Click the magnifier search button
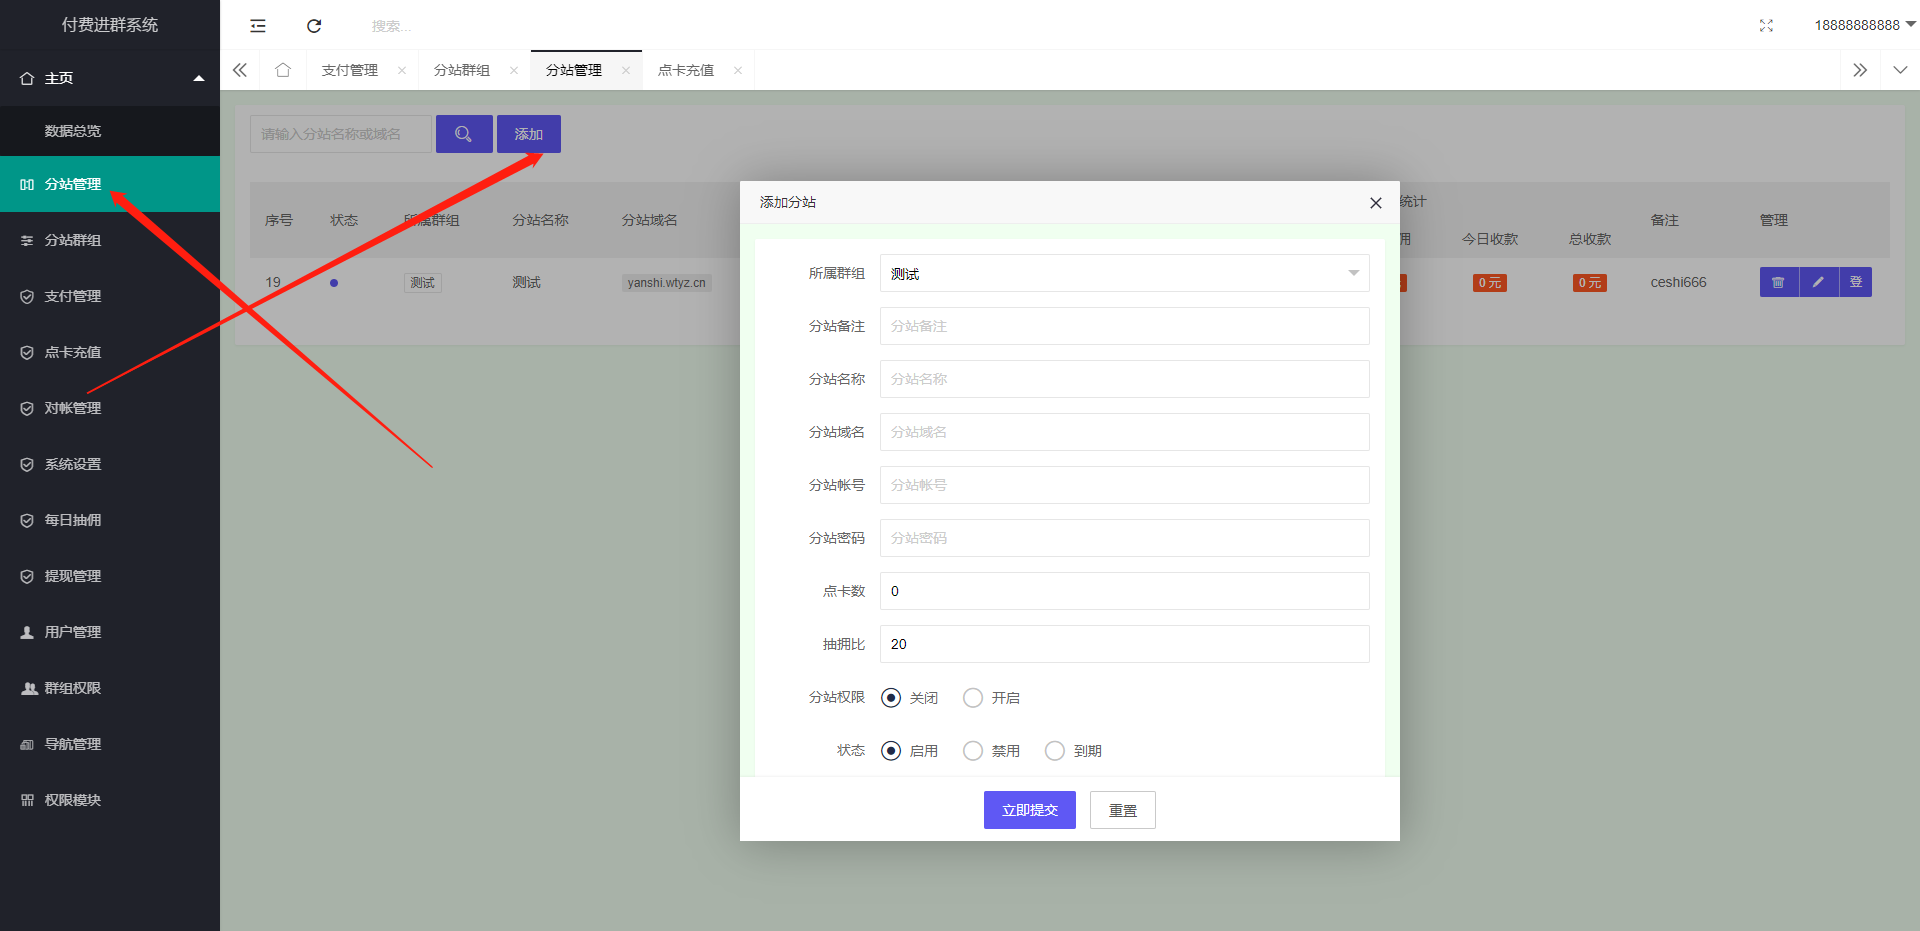Viewport: 1920px width, 931px height. click(463, 134)
